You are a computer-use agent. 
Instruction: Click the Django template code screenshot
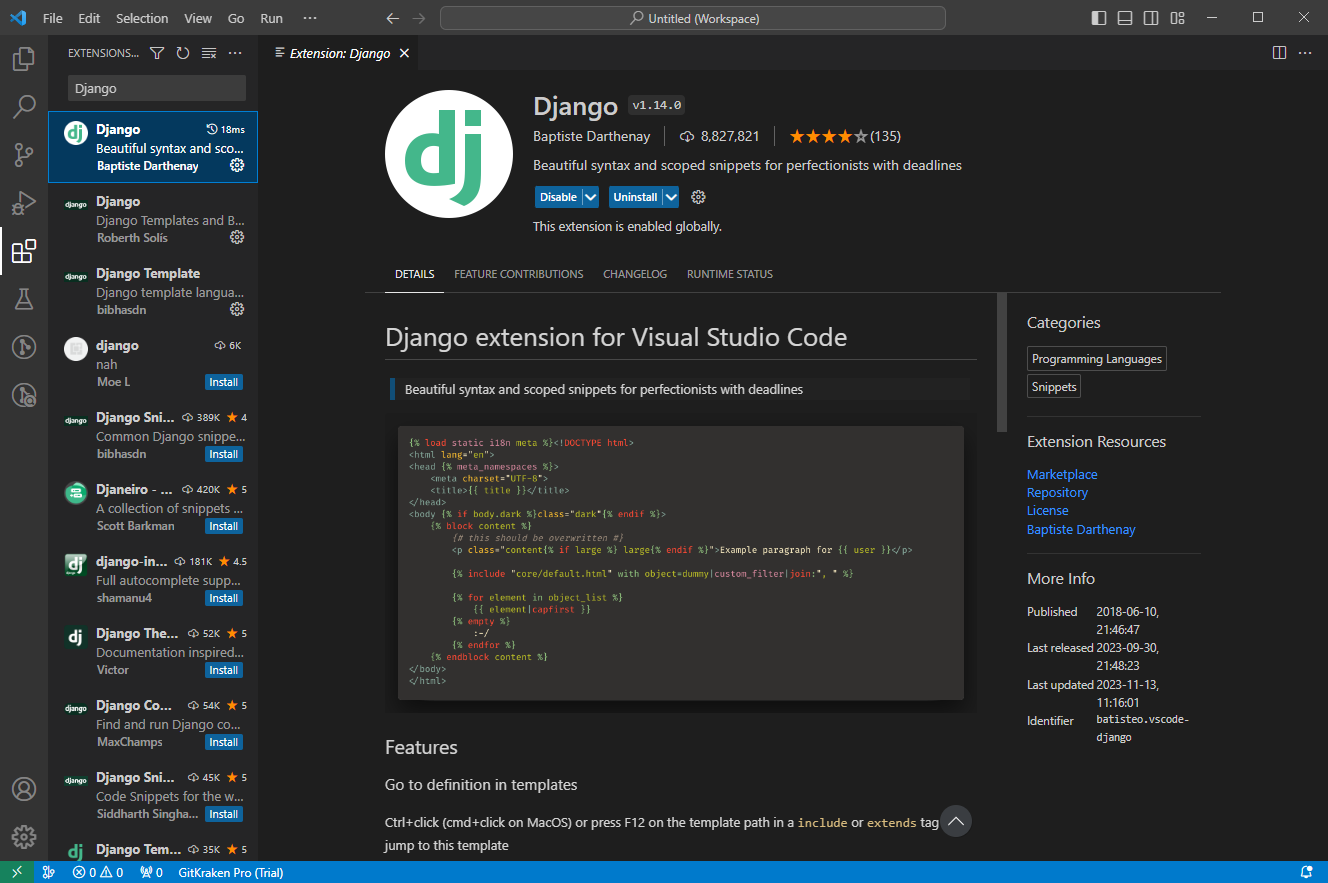click(x=681, y=562)
